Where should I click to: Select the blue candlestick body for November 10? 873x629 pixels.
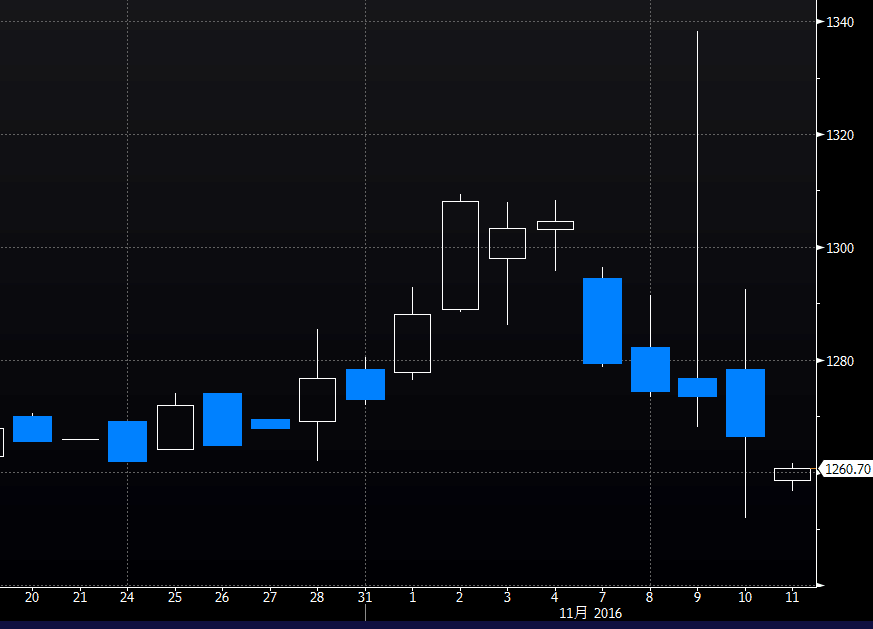click(745, 403)
